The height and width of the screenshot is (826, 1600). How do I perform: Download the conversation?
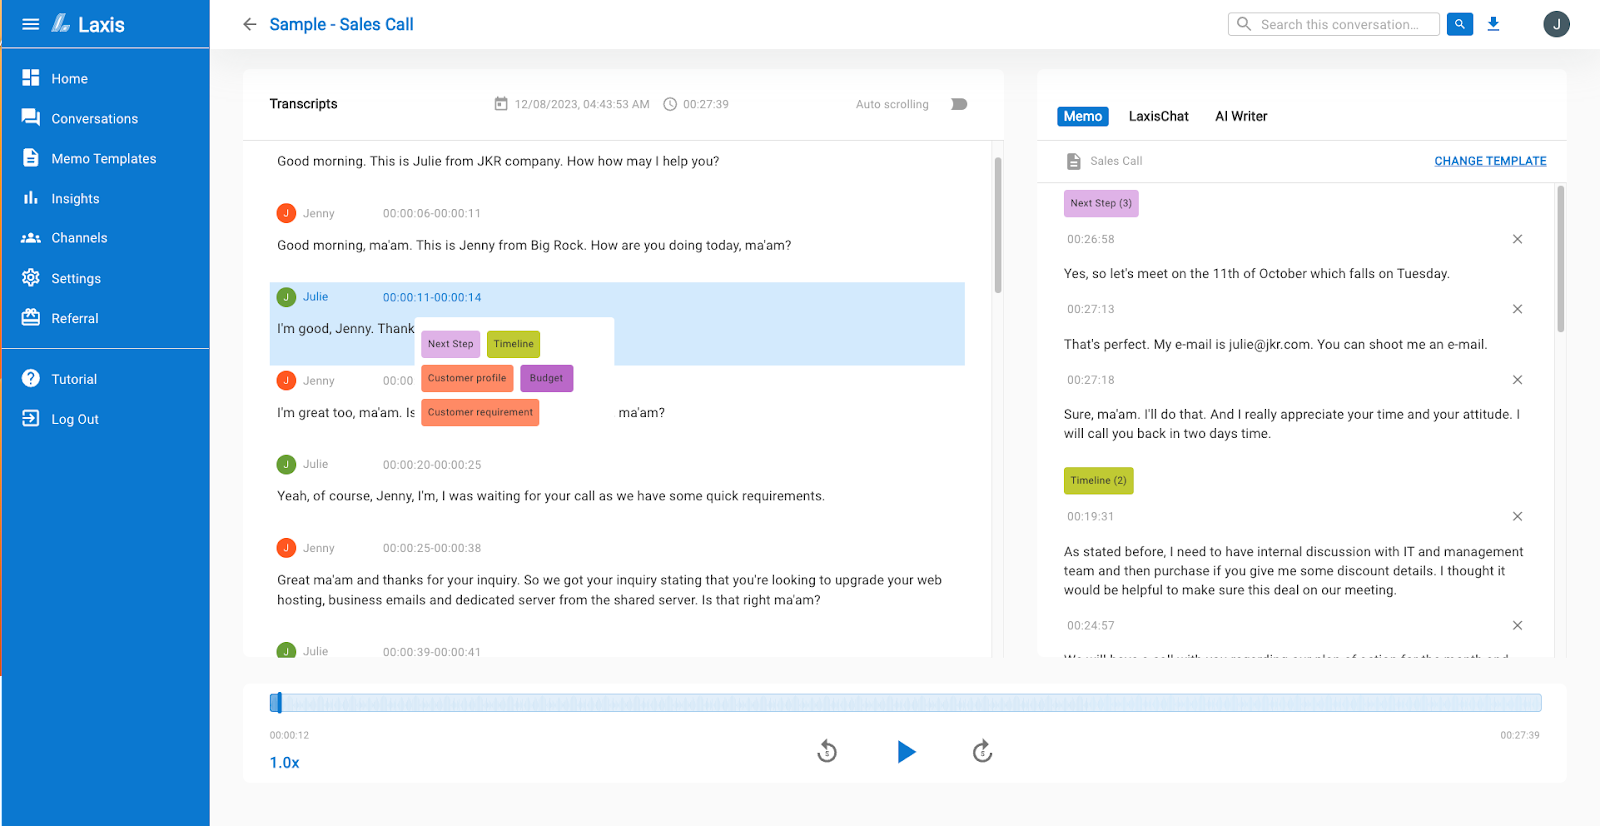(x=1493, y=24)
